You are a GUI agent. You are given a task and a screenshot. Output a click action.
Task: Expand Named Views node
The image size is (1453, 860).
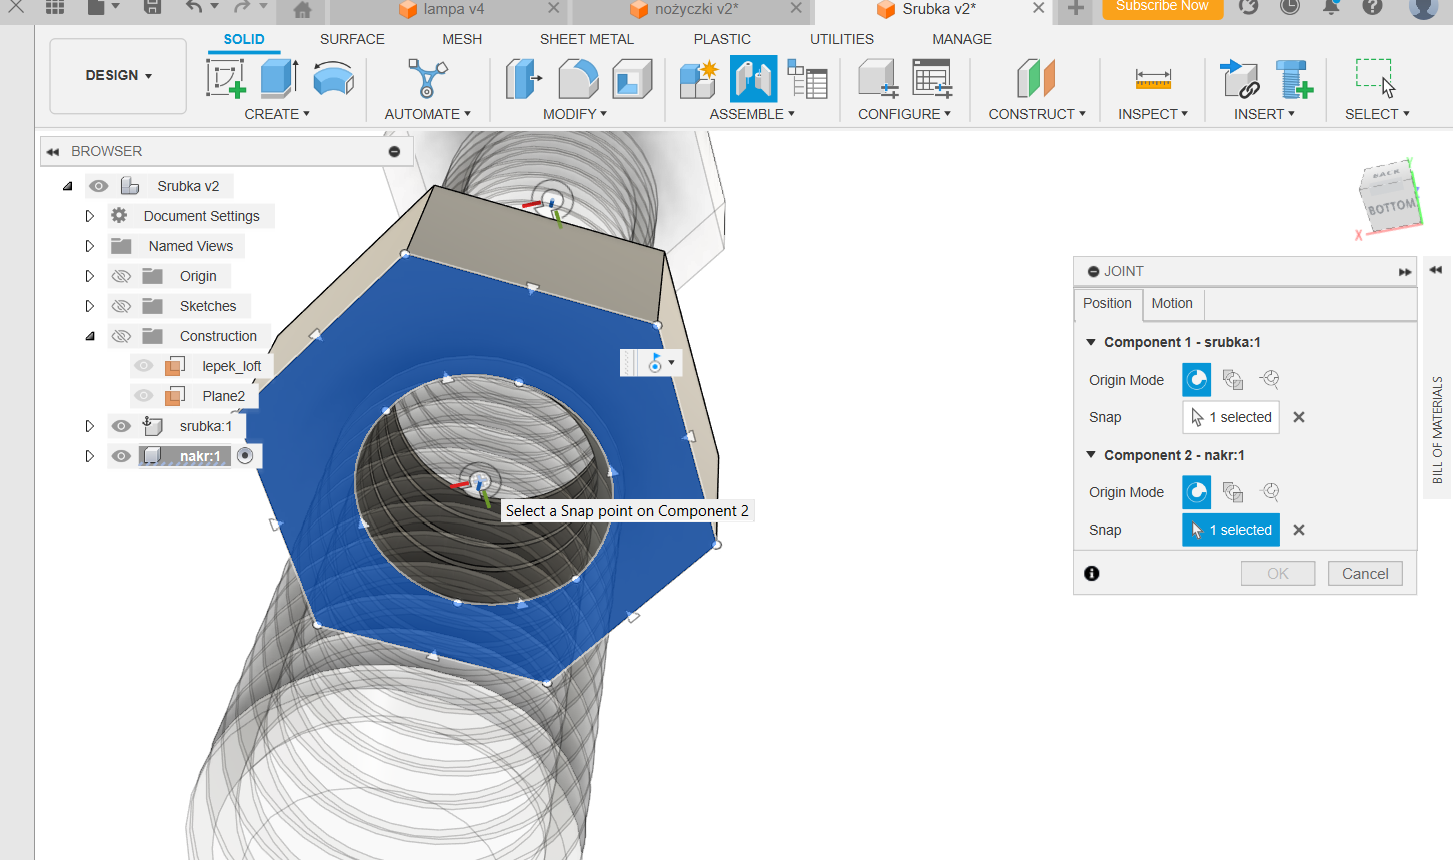pos(89,246)
